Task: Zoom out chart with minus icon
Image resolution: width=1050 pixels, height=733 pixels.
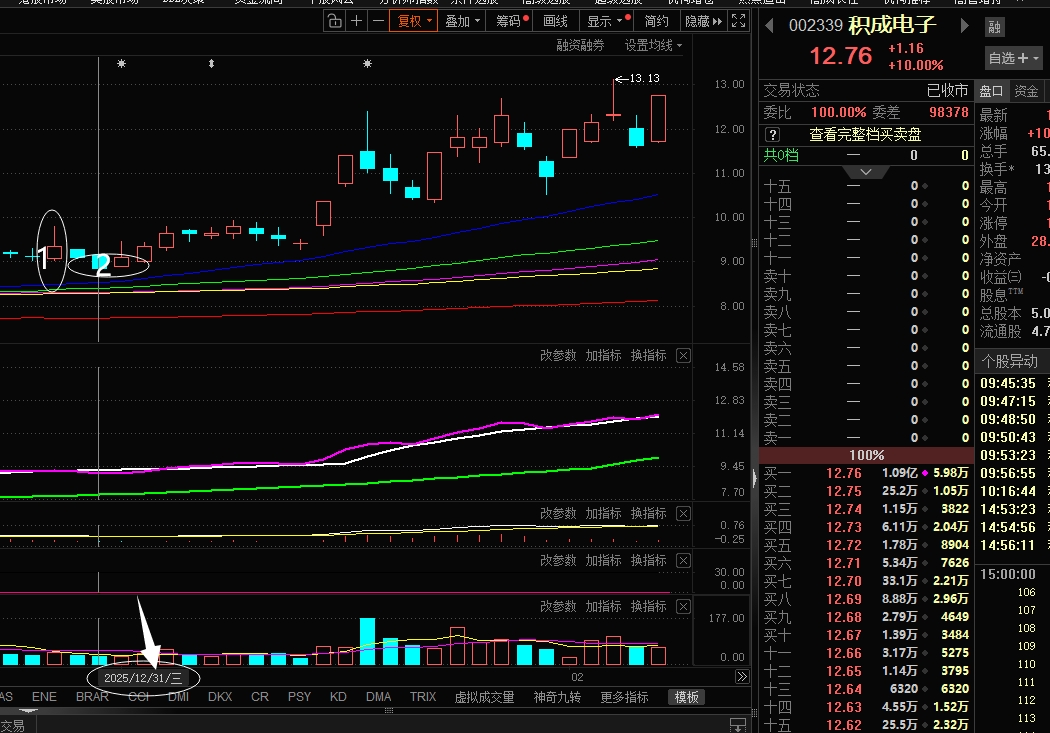Action: tap(378, 21)
